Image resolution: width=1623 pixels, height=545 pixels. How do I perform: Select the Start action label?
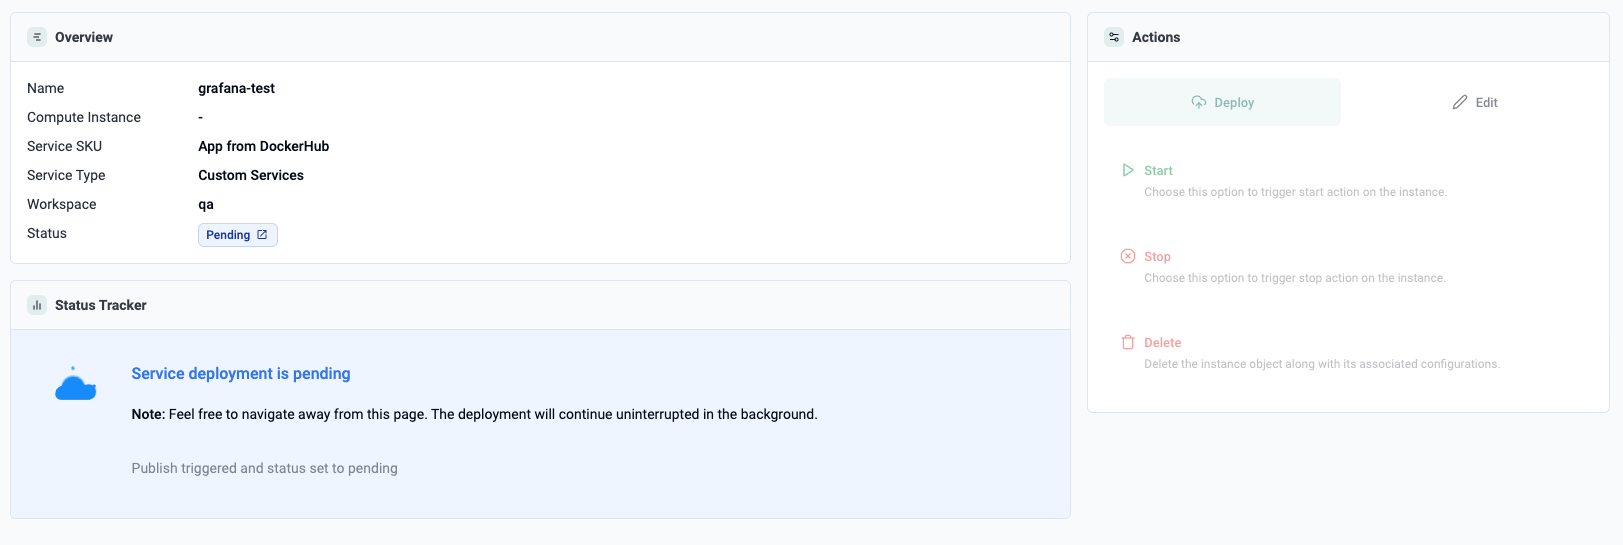[x=1158, y=171]
